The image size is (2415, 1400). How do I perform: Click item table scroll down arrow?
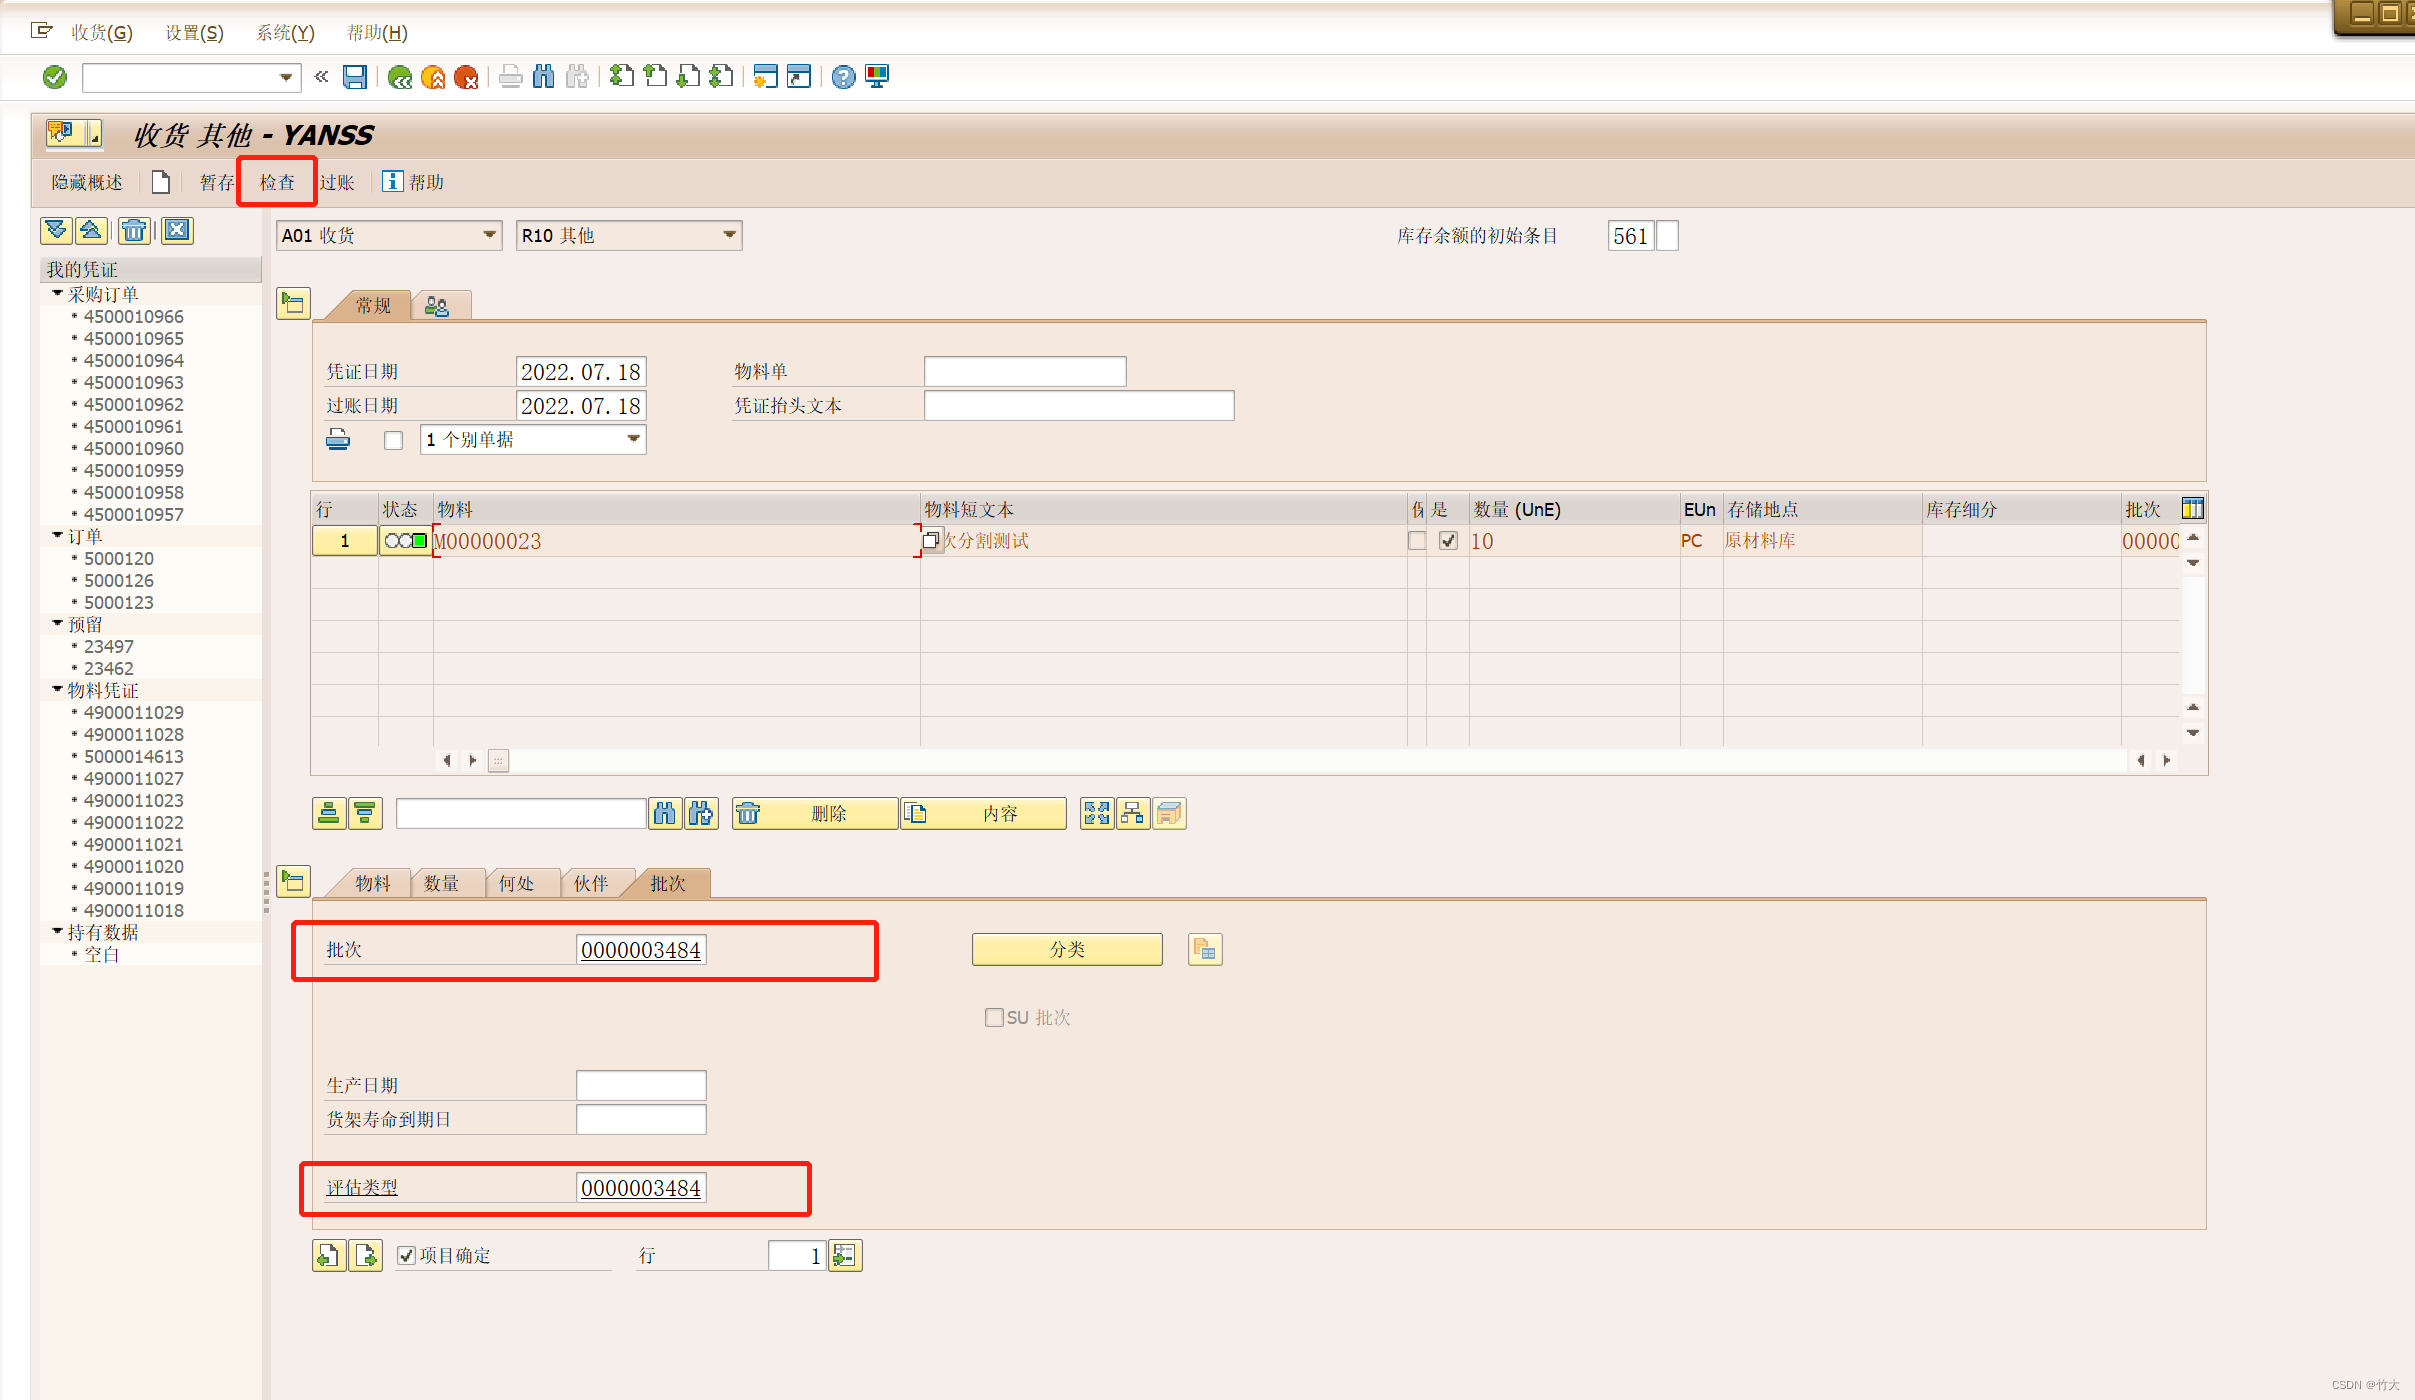[x=2193, y=732]
